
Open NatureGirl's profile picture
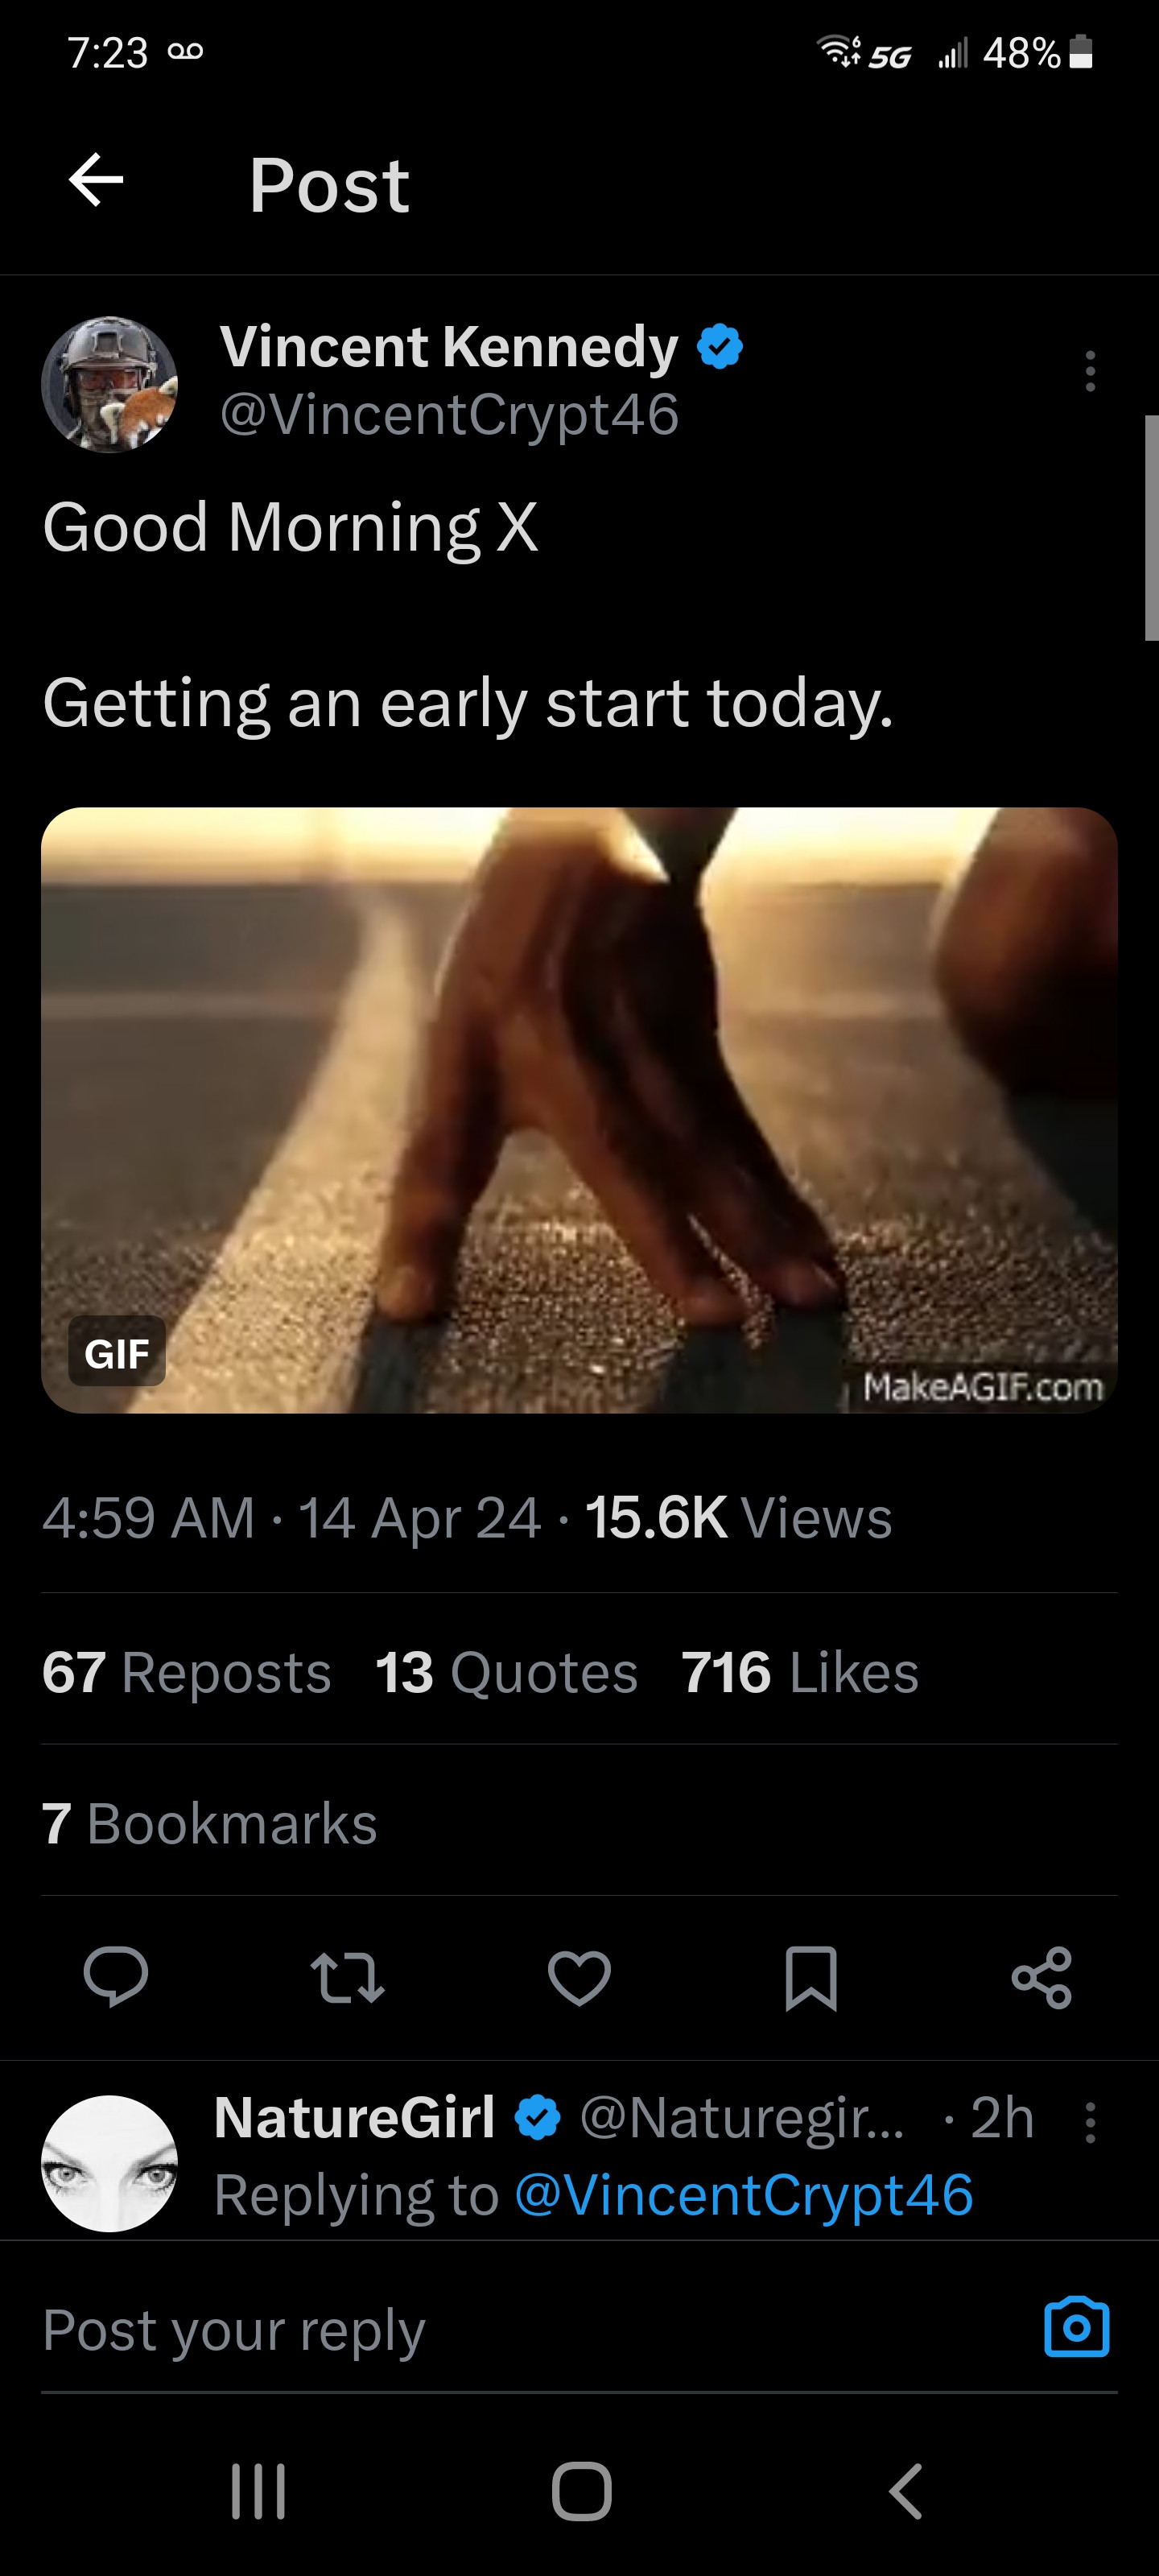coord(110,2163)
